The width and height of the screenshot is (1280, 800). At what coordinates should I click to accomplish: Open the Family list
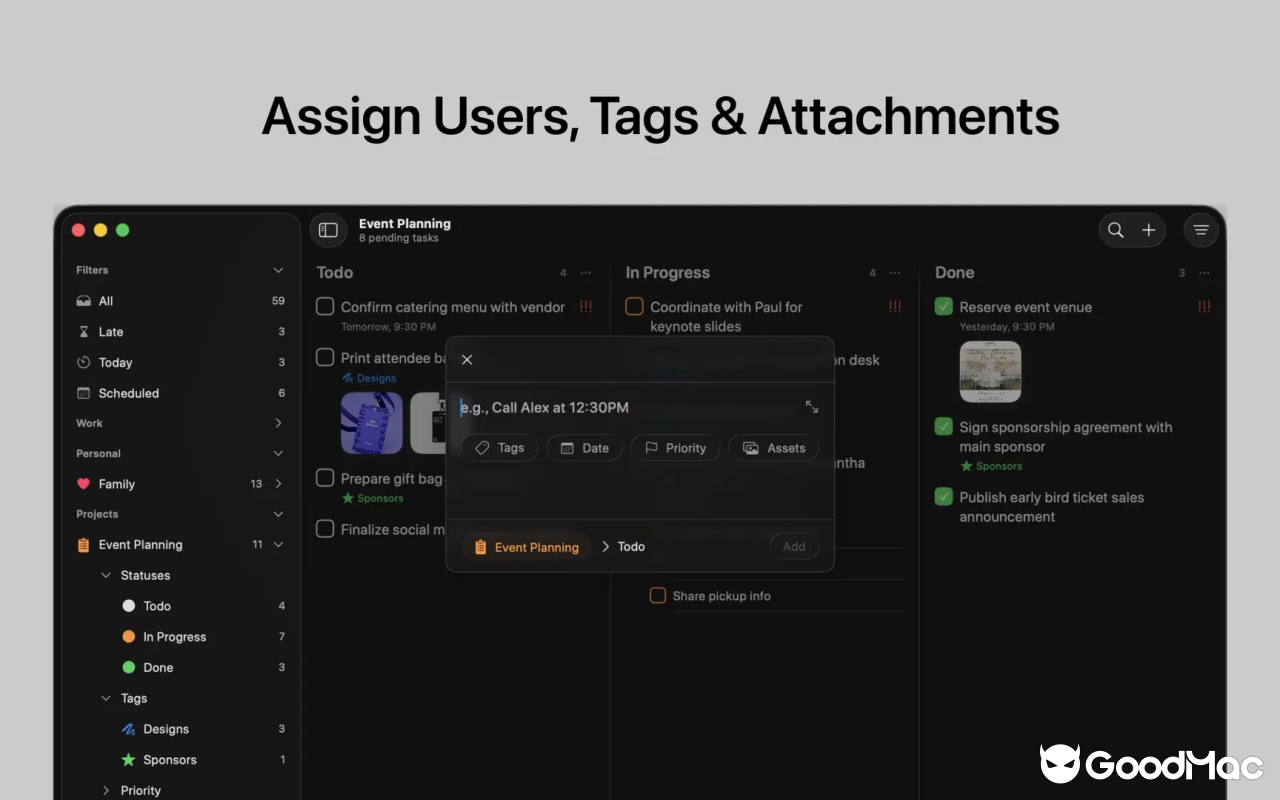[x=180, y=484]
